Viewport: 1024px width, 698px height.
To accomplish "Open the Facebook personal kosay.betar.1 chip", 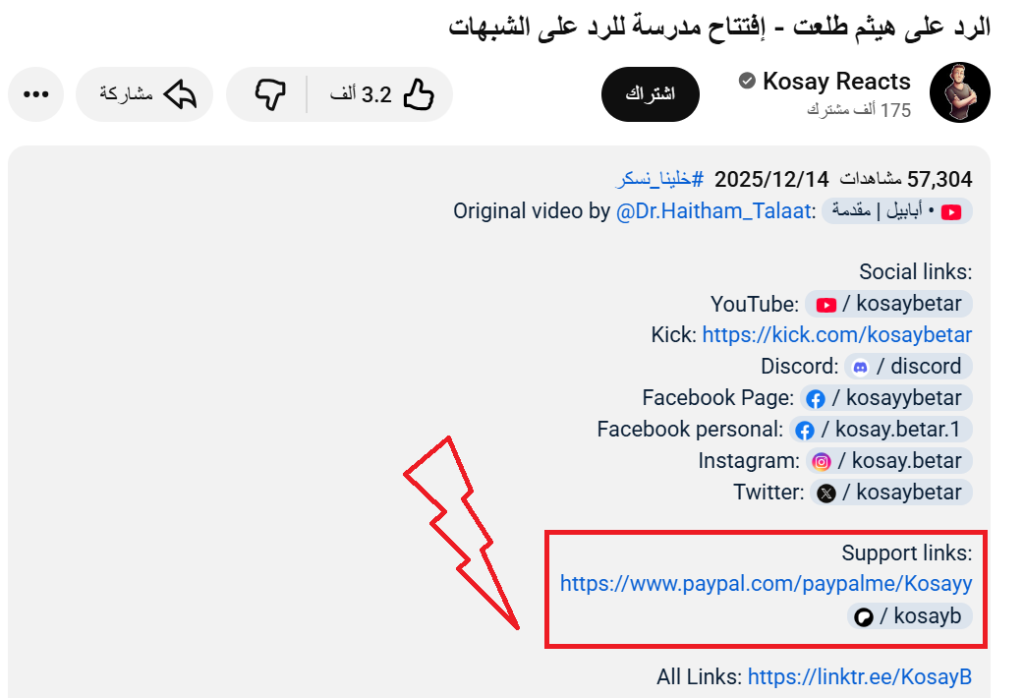I will click(x=880, y=429).
